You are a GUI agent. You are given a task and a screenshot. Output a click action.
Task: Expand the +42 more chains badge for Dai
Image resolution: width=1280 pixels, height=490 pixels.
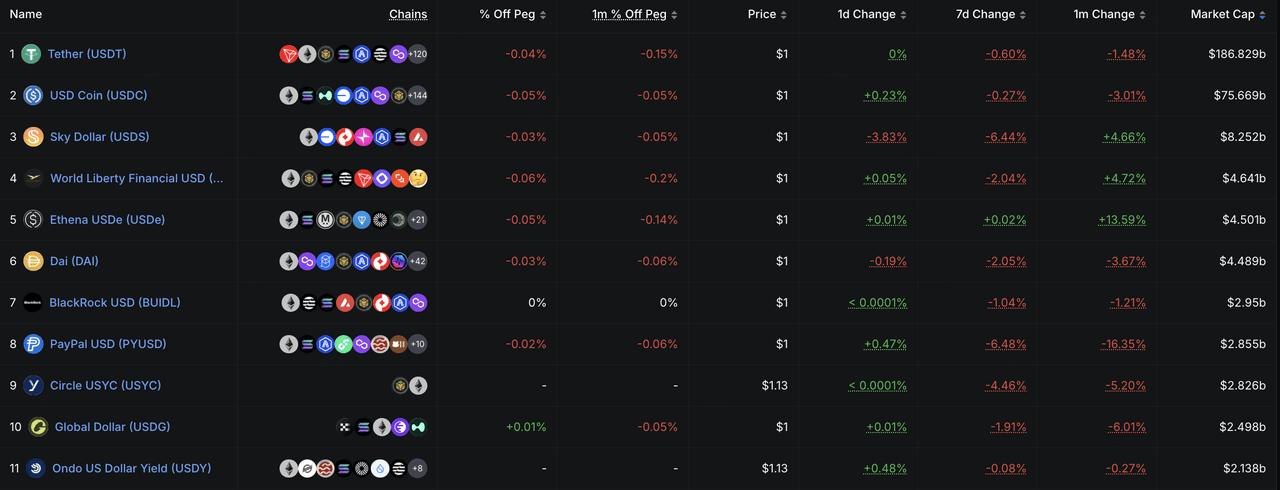point(418,261)
